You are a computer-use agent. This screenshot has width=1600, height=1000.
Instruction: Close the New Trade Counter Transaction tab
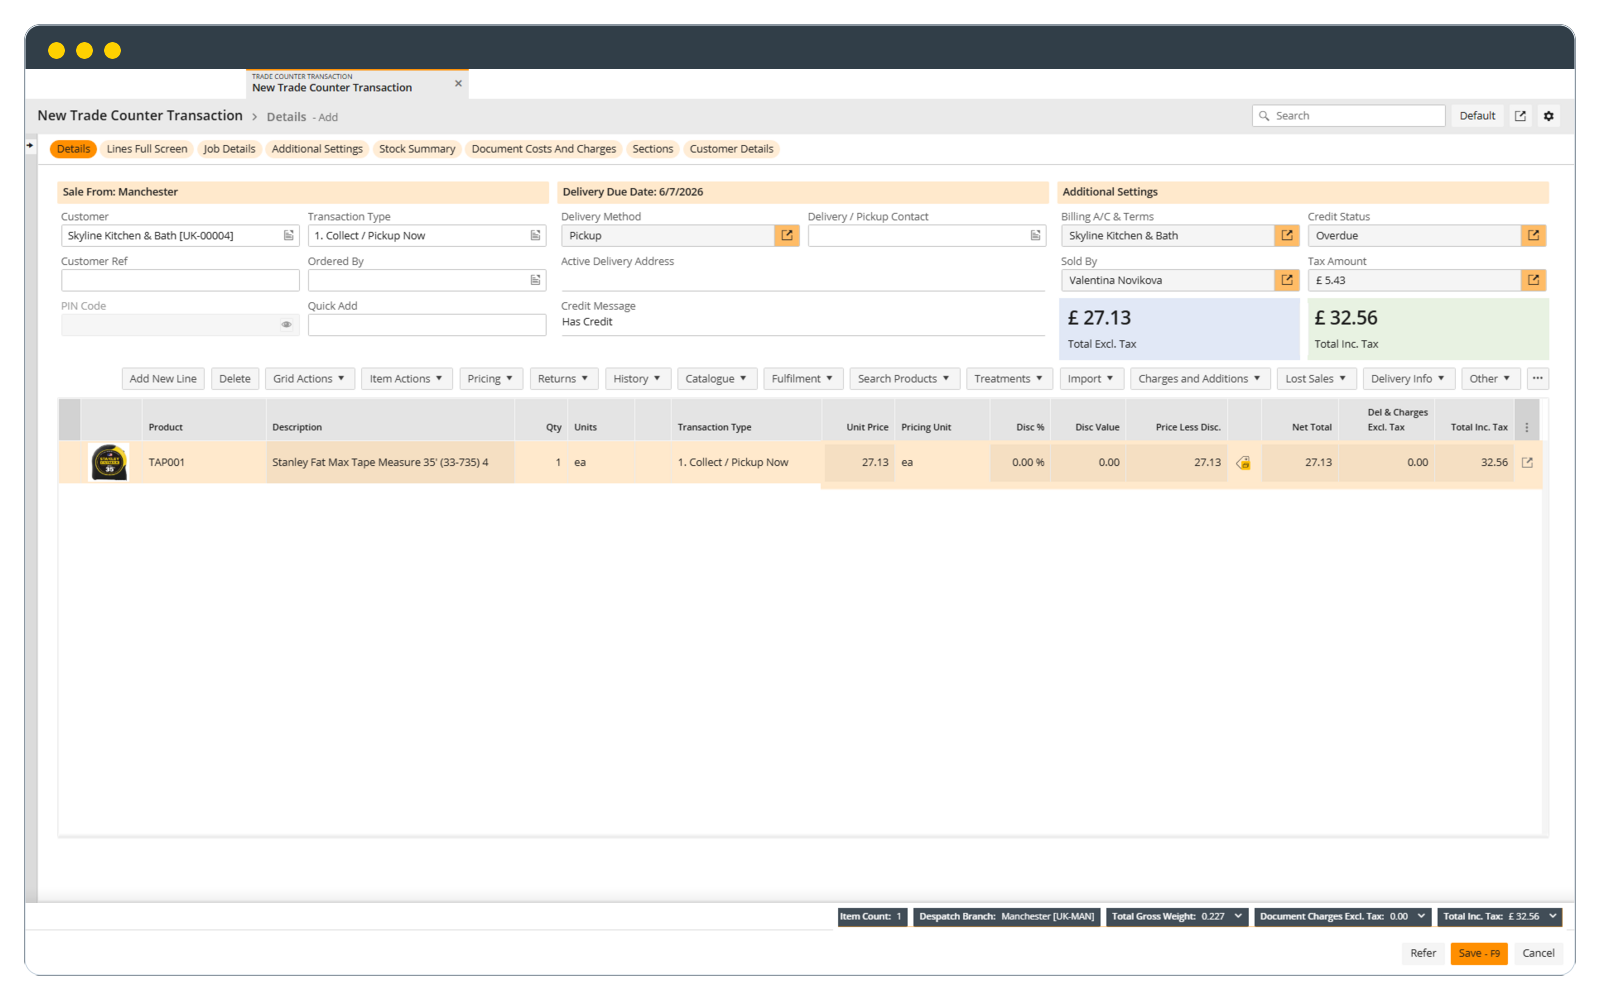[x=458, y=84]
